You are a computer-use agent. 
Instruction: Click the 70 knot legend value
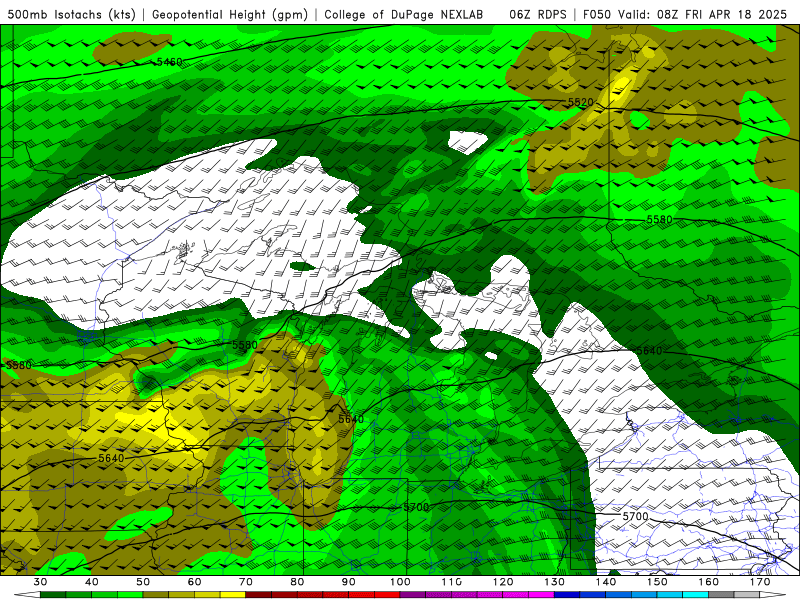[x=246, y=582]
